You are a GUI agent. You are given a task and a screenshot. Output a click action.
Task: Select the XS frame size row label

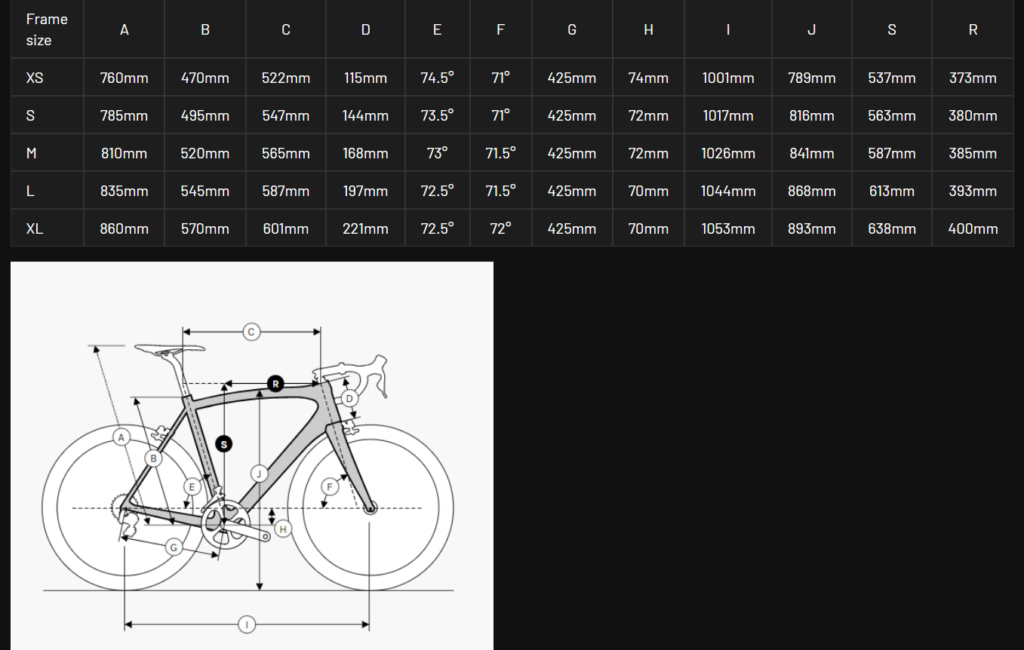(x=35, y=78)
